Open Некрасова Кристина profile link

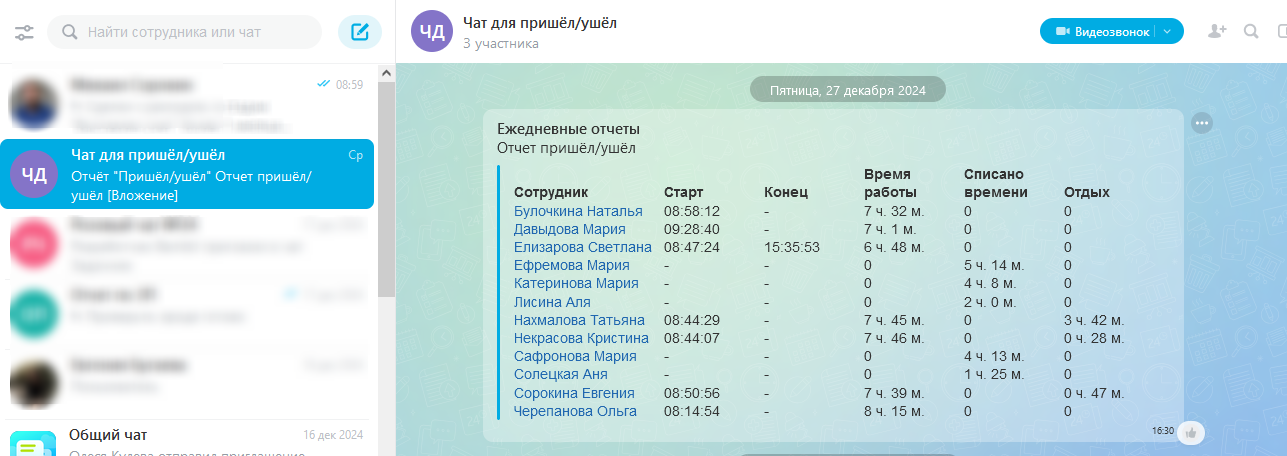click(x=581, y=338)
